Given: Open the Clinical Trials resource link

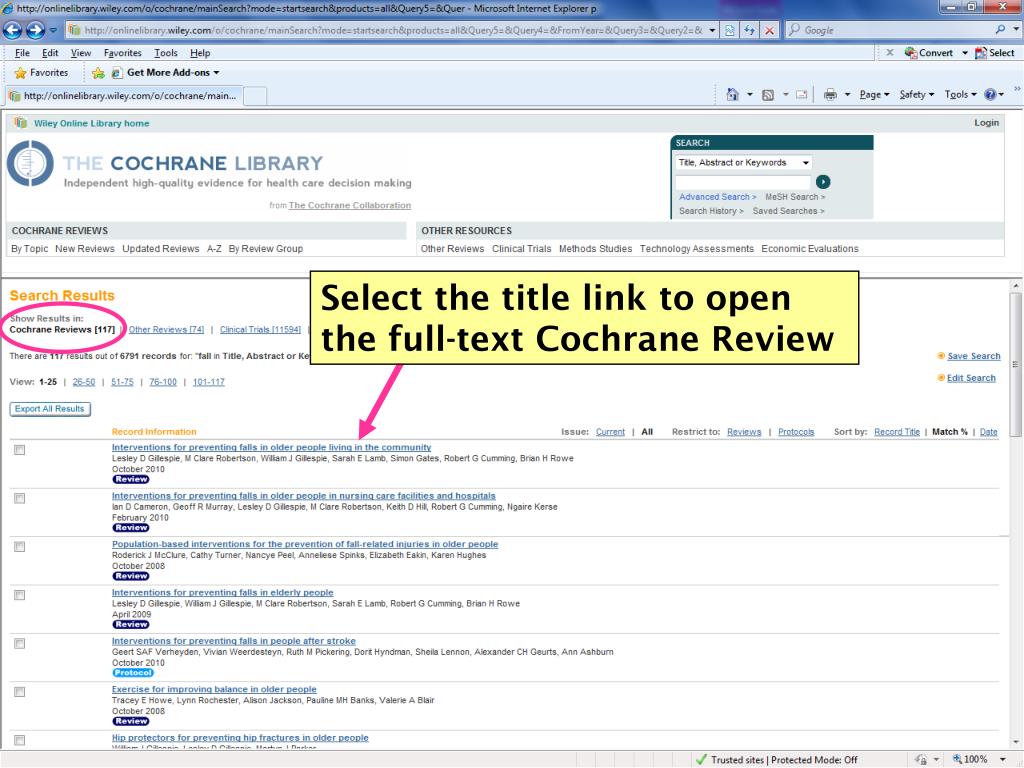Looking at the screenshot, I should point(521,249).
